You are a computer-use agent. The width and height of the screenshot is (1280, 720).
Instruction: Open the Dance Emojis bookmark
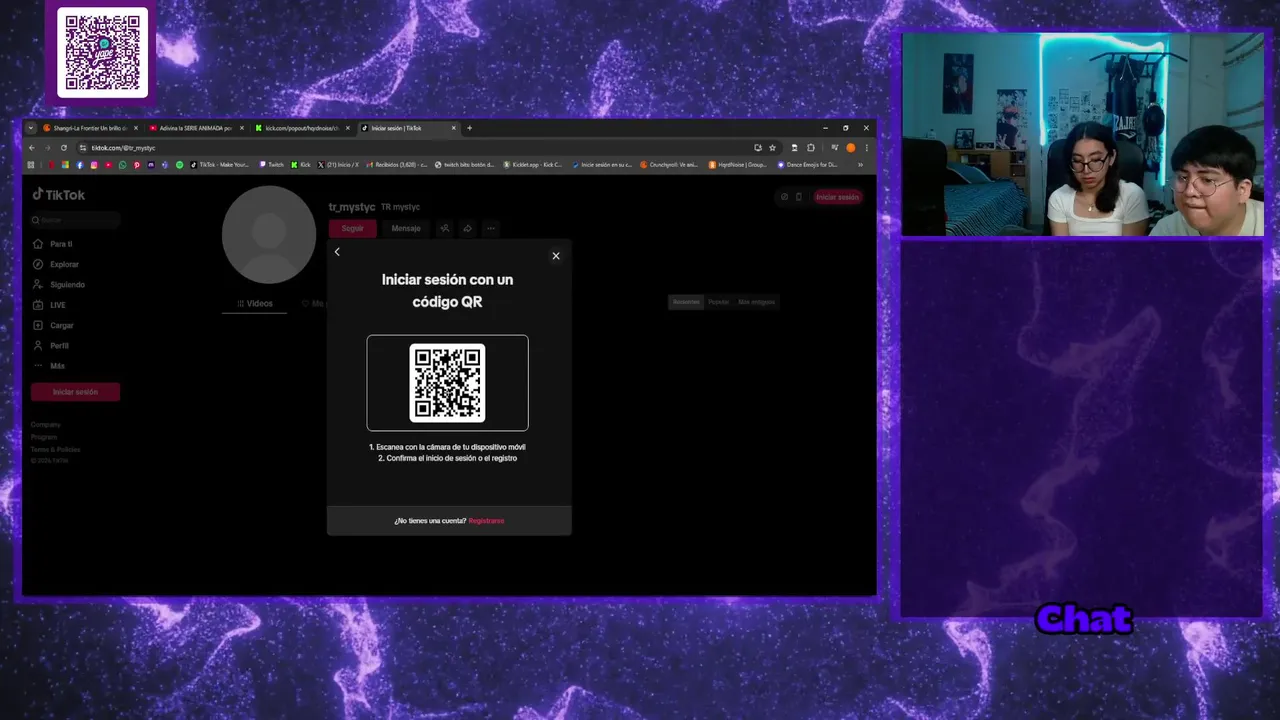coord(807,165)
